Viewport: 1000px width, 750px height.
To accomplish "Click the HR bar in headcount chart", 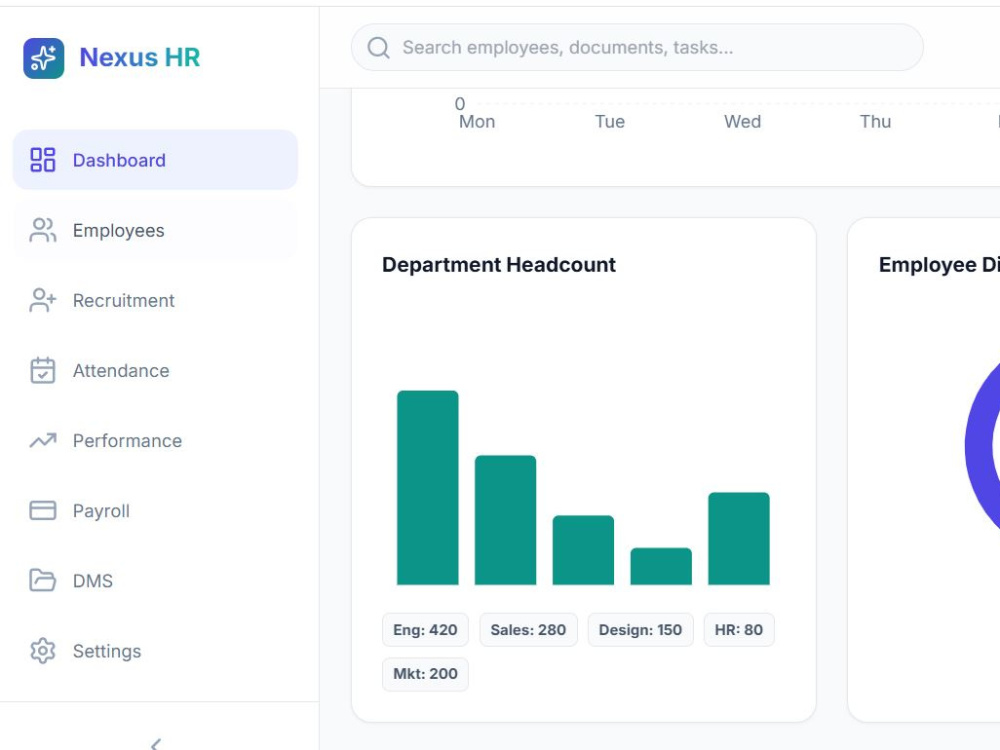I will (x=661, y=566).
